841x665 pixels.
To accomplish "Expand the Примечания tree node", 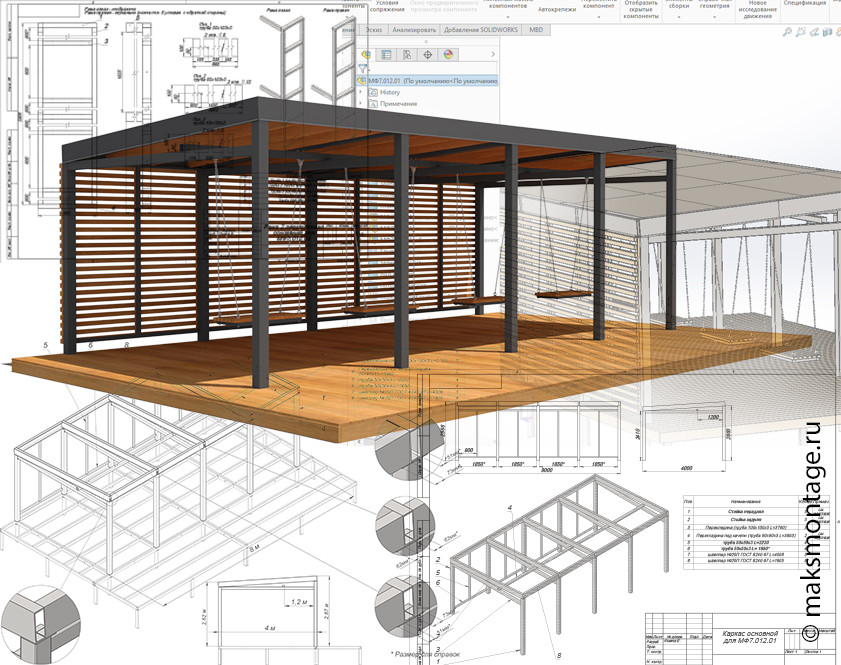I will (360, 104).
